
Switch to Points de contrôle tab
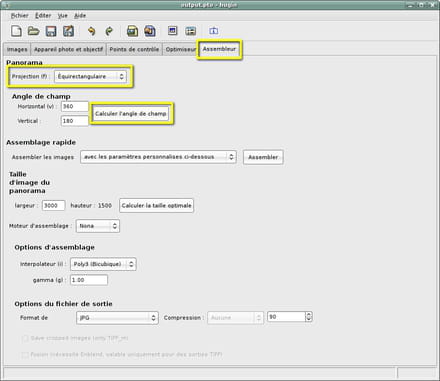pos(134,49)
